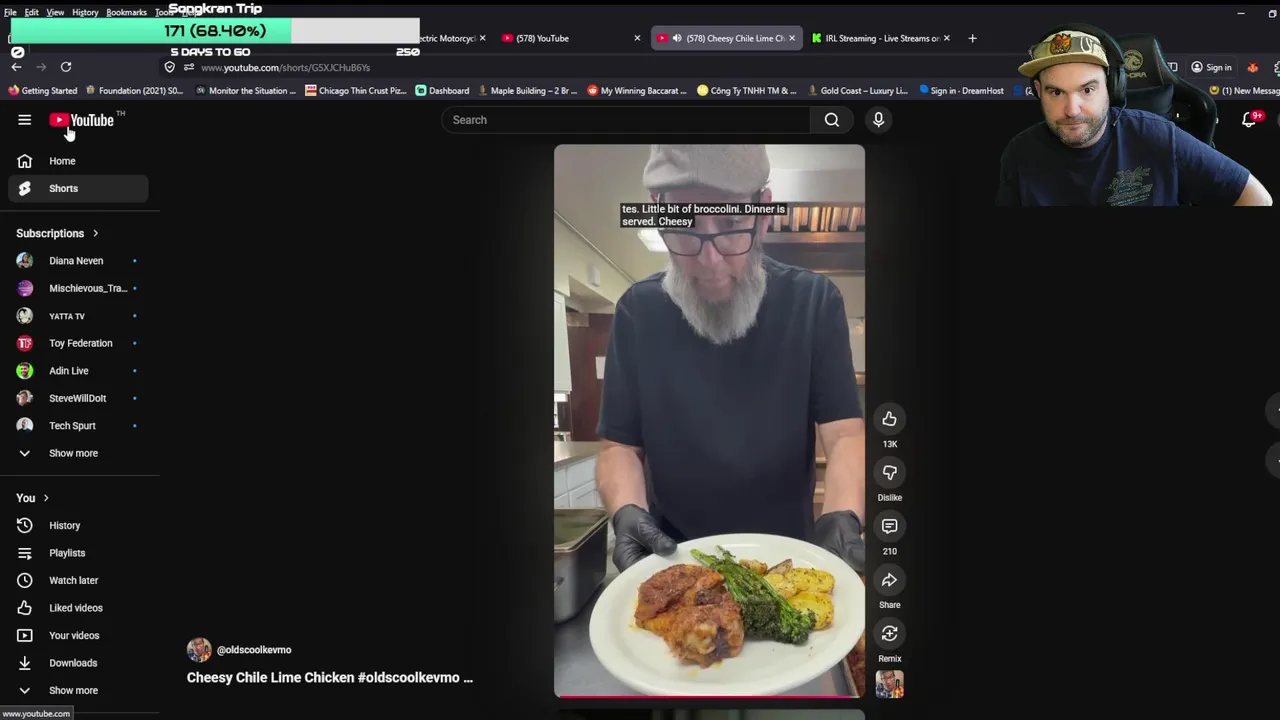Screen dimensions: 1280x720
Task: Open the Foundation (2021) bookmark
Action: 134,91
